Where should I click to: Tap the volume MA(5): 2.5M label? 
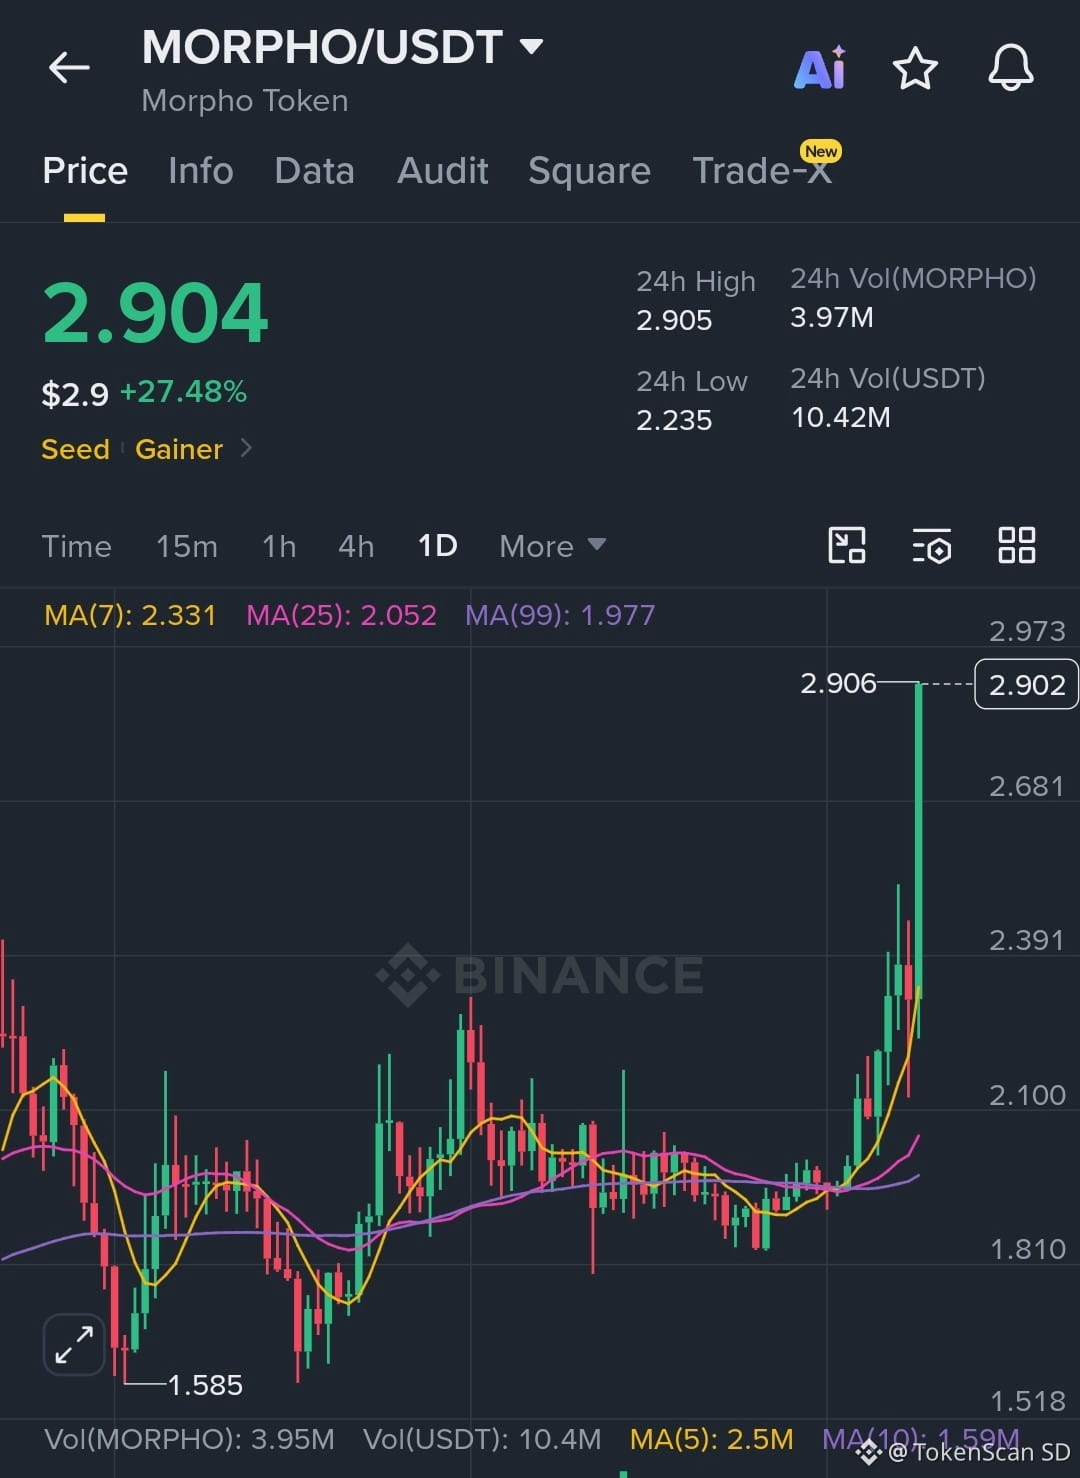(x=711, y=1439)
